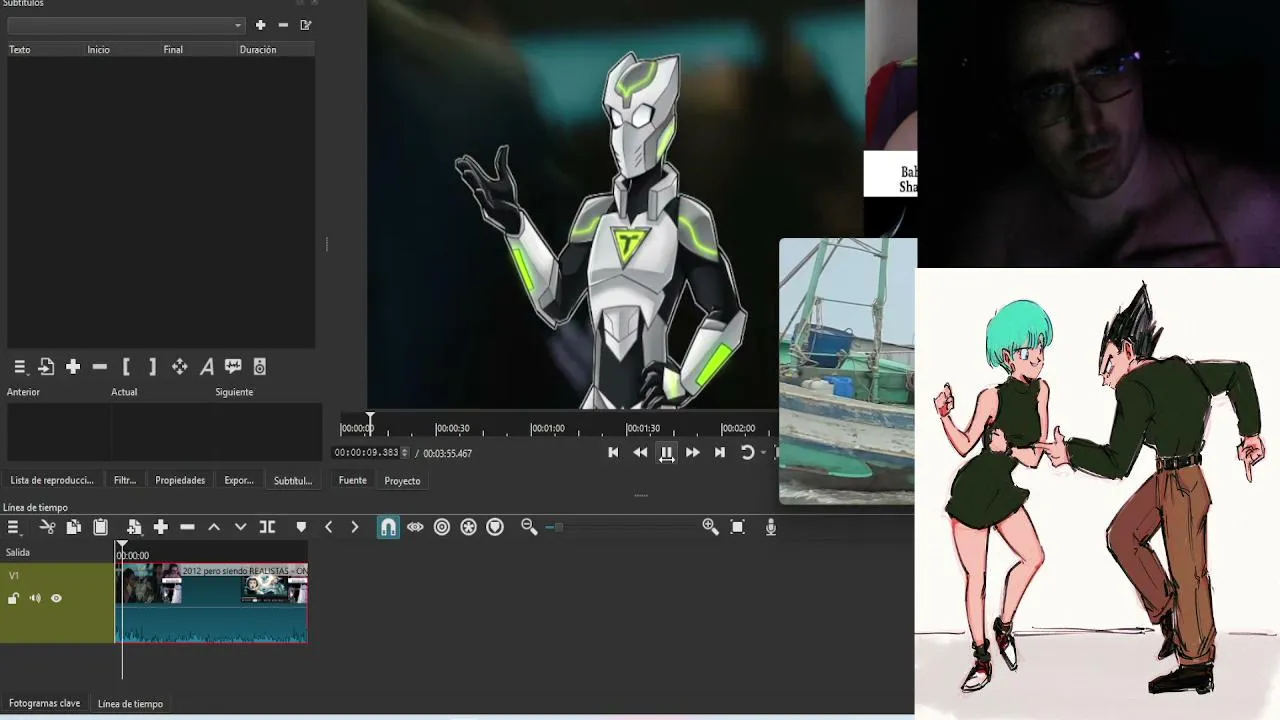Open the Filtros tab
Viewport: 1280px width, 720px height.
[125, 480]
